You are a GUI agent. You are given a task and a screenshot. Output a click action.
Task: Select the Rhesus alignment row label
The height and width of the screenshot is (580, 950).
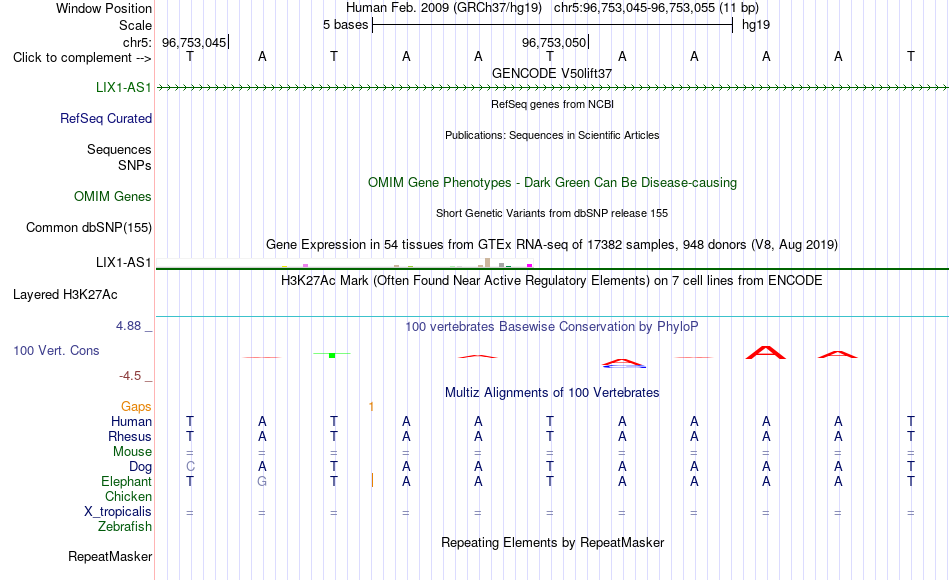click(130, 436)
